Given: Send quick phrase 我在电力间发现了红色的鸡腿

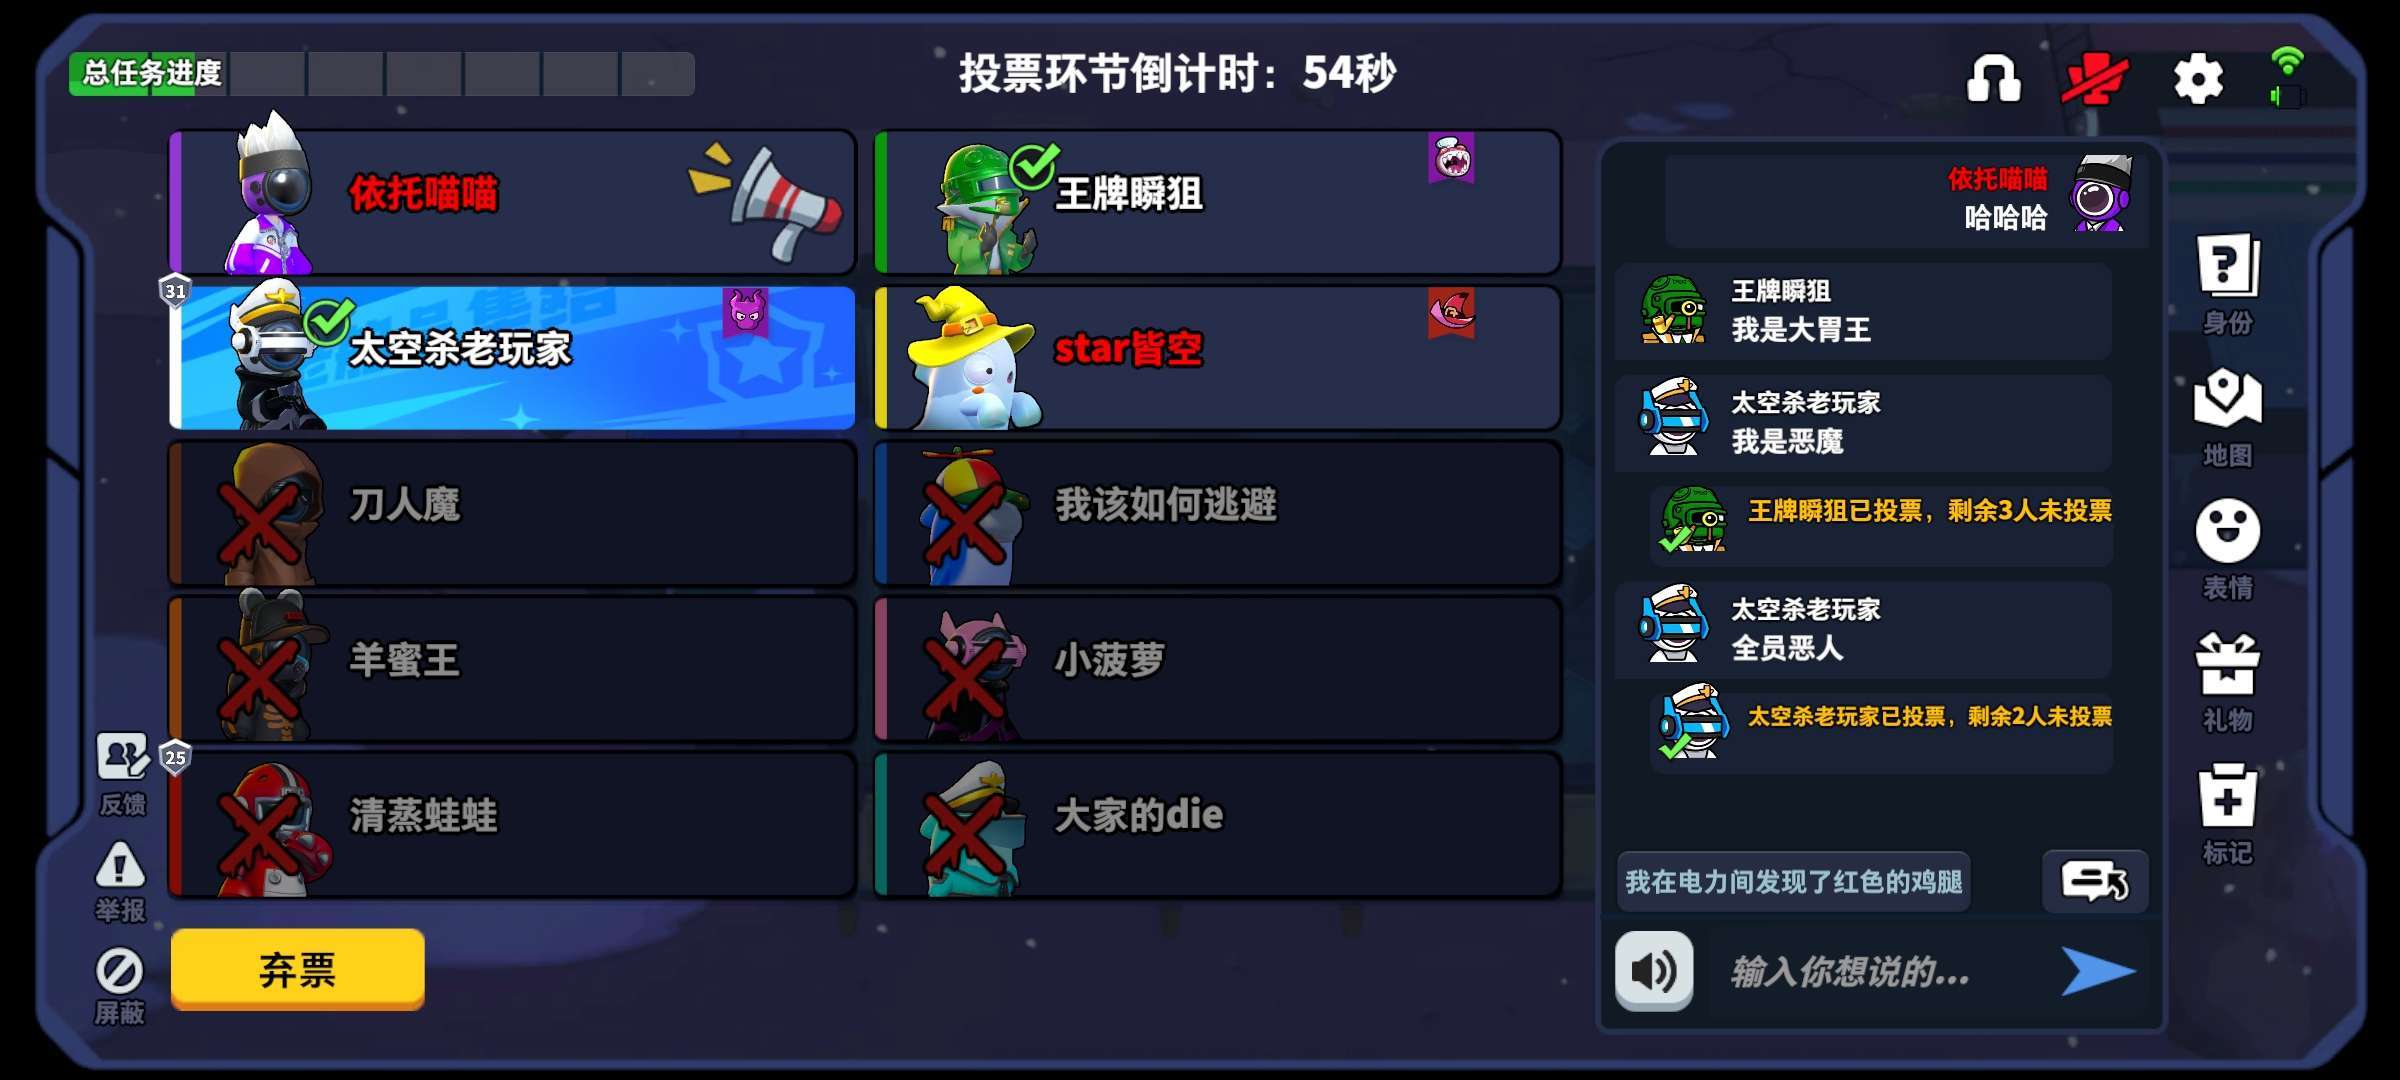Looking at the screenshot, I should tap(1793, 881).
